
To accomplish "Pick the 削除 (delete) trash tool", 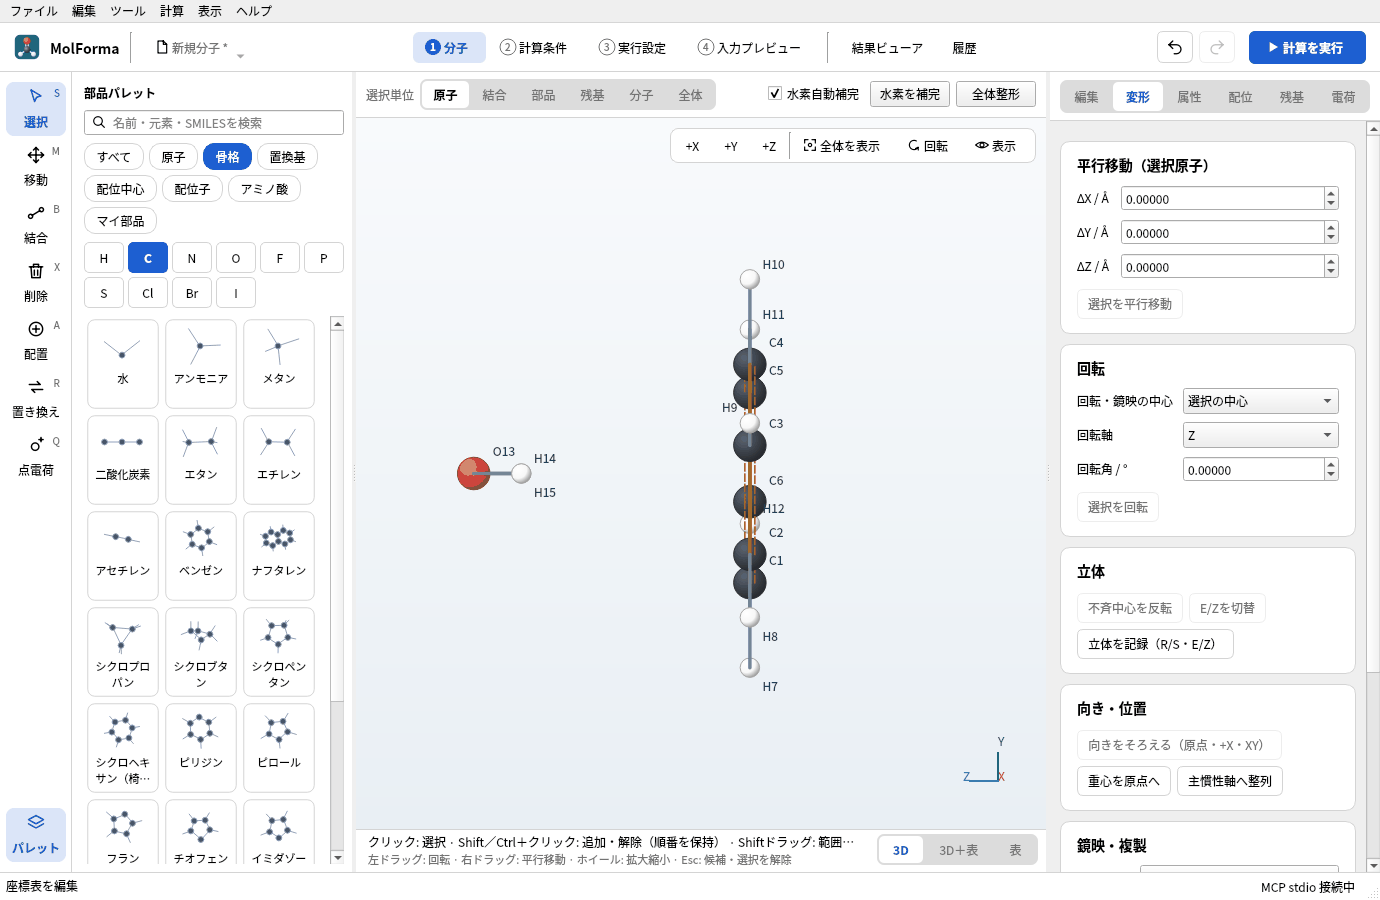I will tap(36, 282).
